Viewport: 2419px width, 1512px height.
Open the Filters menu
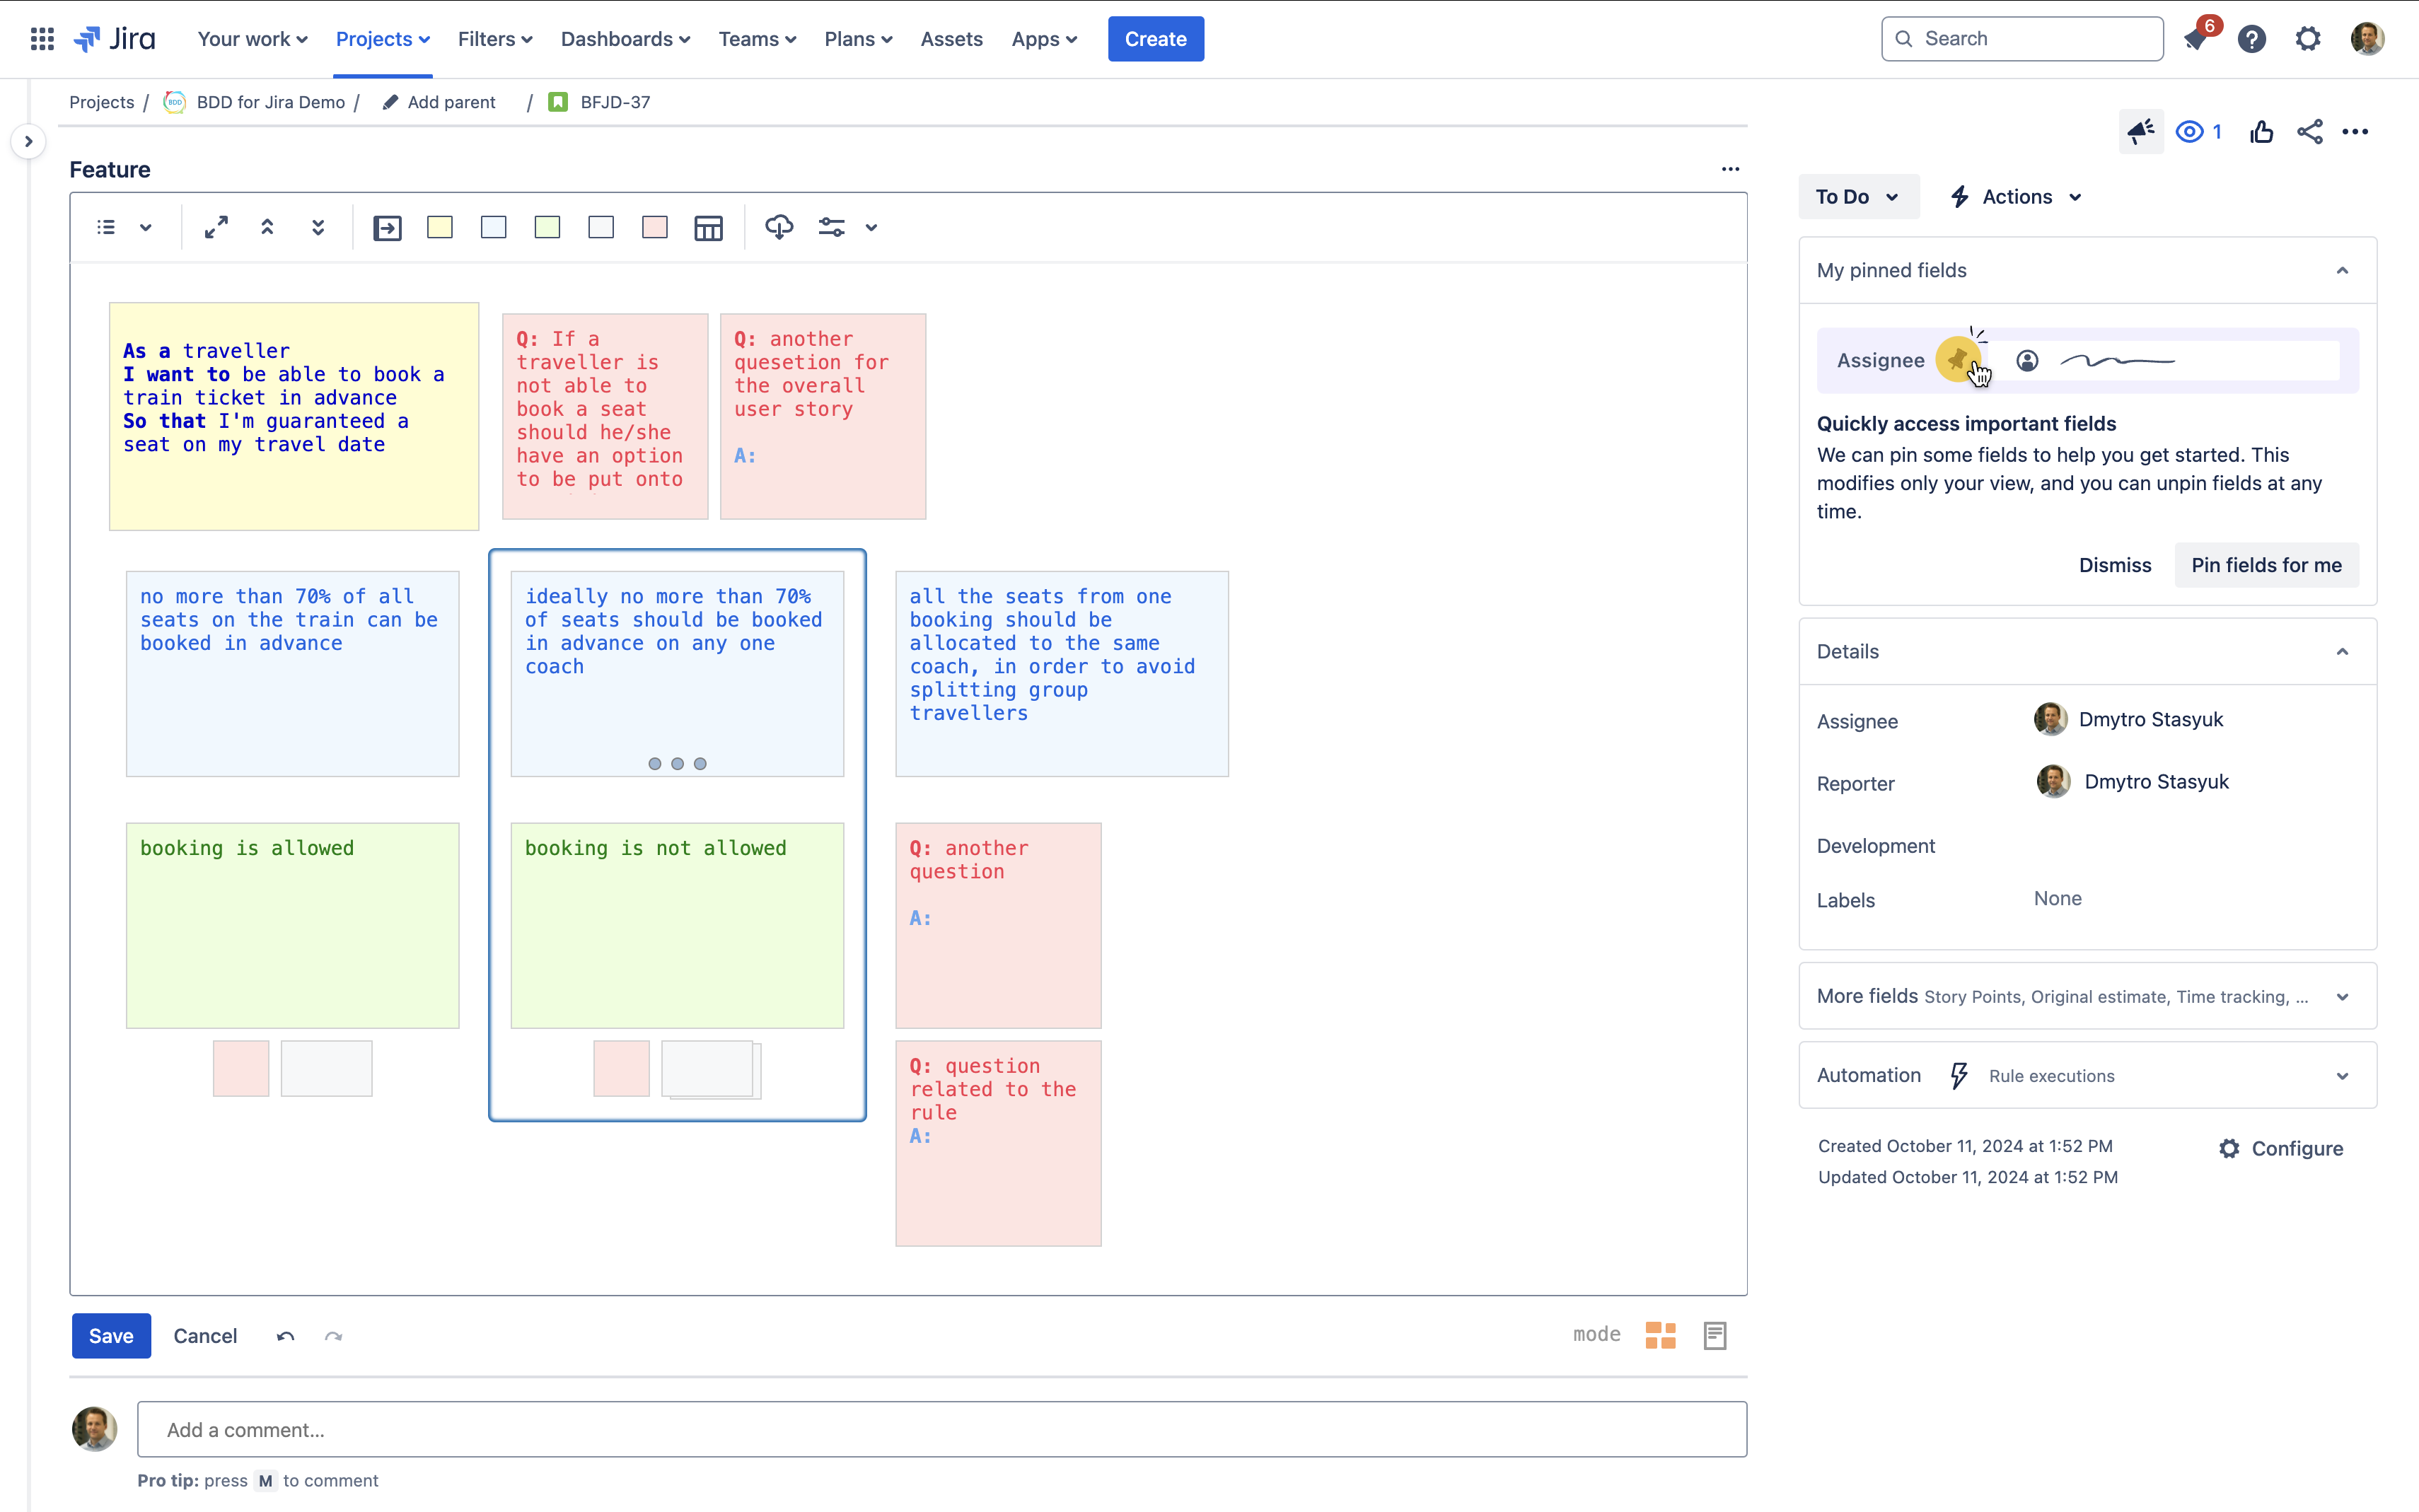click(495, 39)
